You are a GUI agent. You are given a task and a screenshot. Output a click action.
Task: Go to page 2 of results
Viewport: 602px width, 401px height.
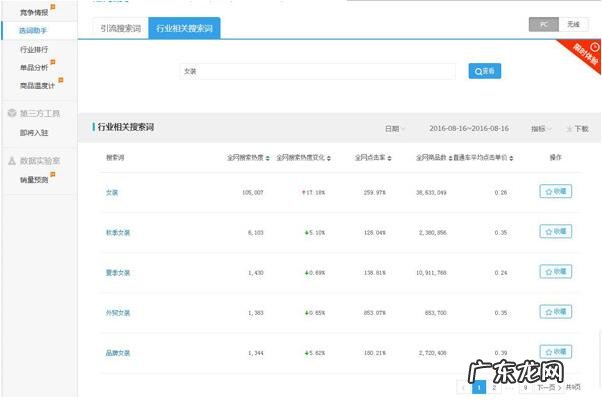click(494, 388)
